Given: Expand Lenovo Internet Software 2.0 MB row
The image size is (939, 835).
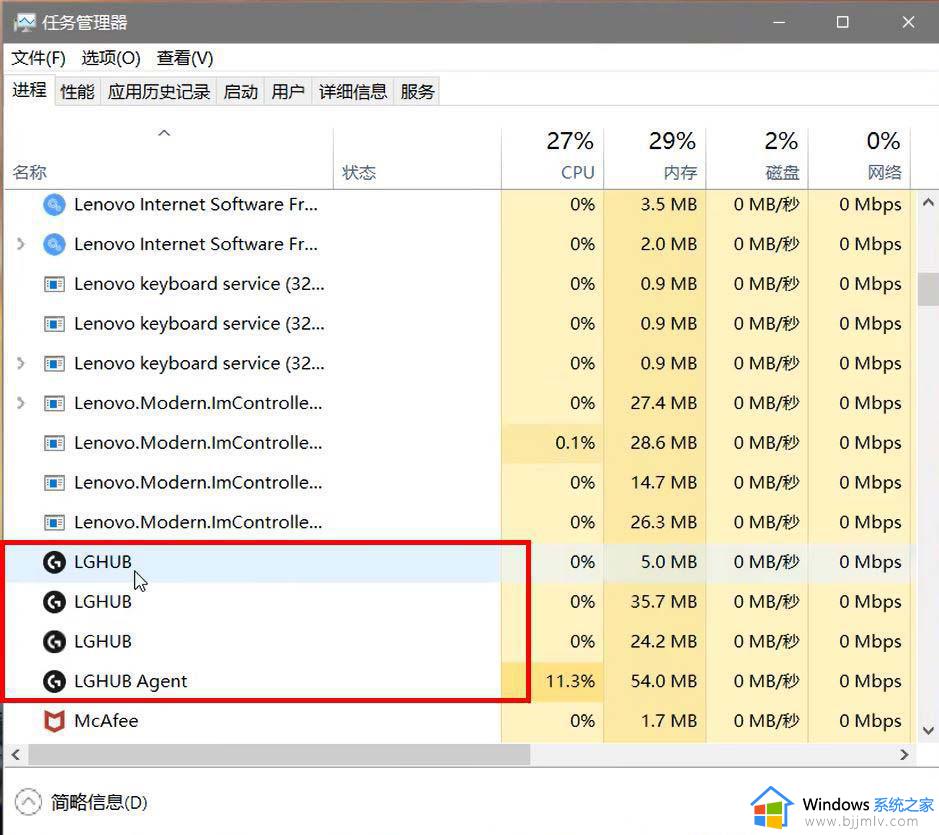Looking at the screenshot, I should click(20, 244).
